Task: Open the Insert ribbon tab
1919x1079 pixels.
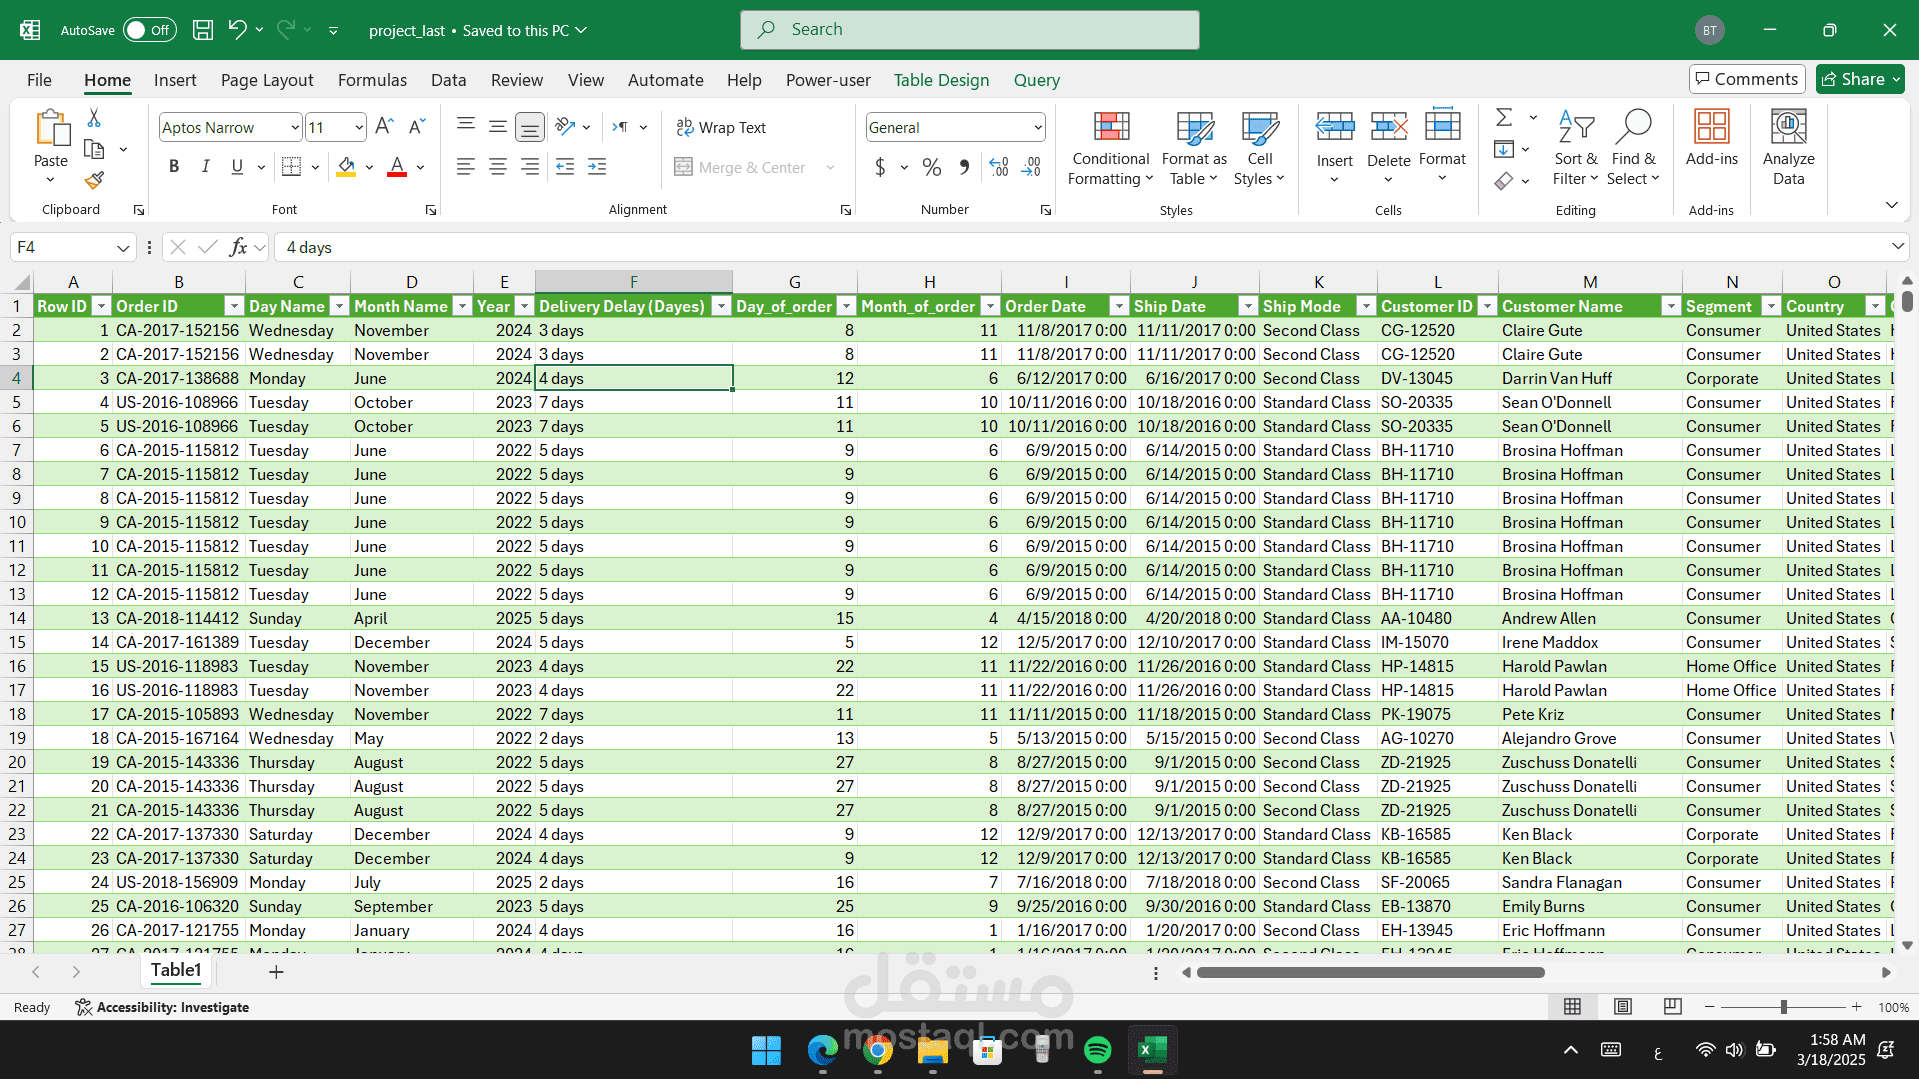Action: point(175,80)
